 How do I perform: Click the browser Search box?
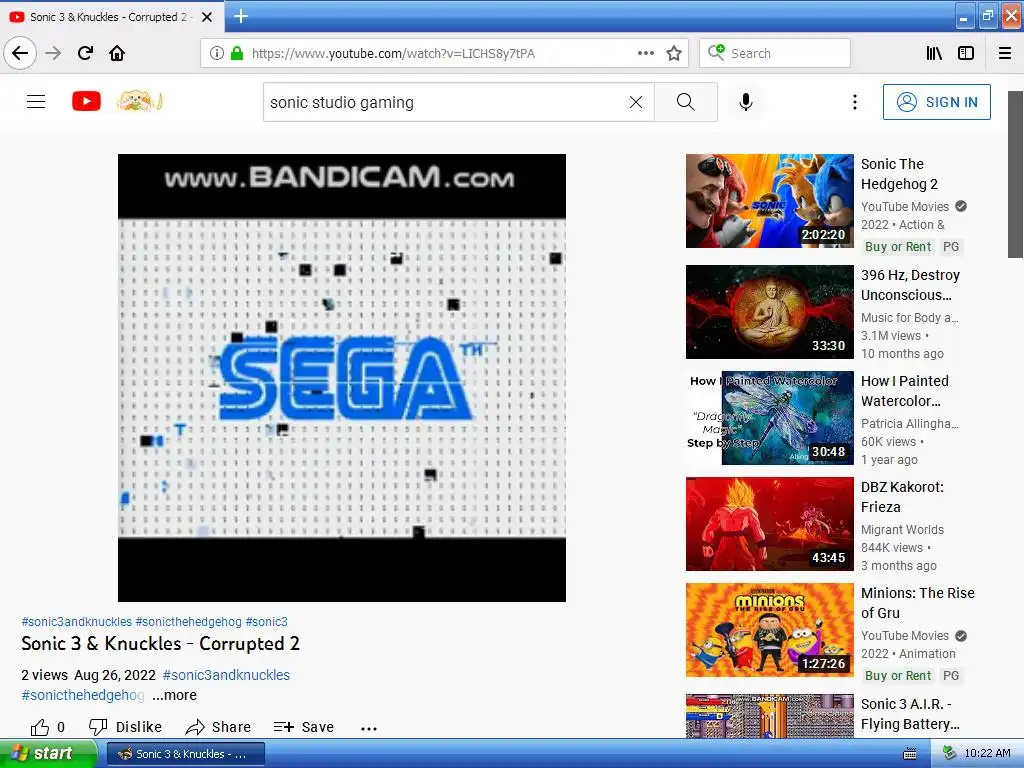775,53
